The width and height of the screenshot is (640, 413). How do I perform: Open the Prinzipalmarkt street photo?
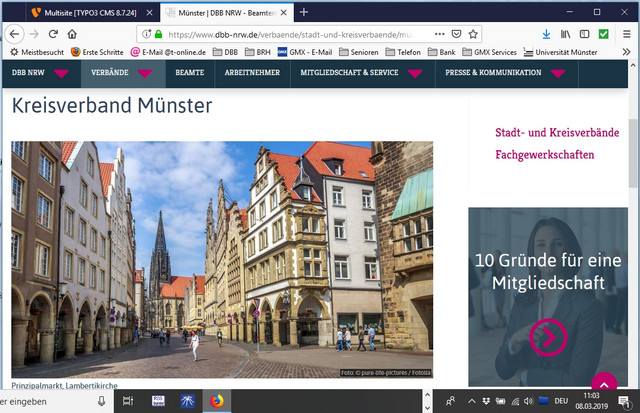[222, 260]
